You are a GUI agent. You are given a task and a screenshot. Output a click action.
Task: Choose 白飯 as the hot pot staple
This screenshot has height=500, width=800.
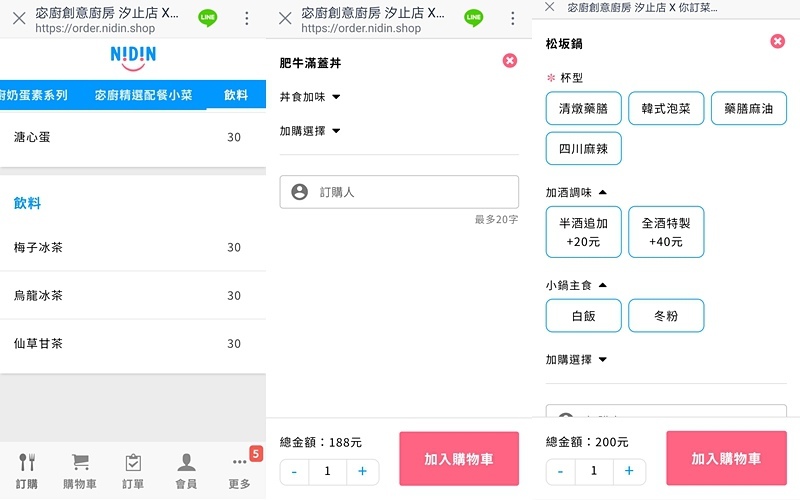tap(583, 315)
